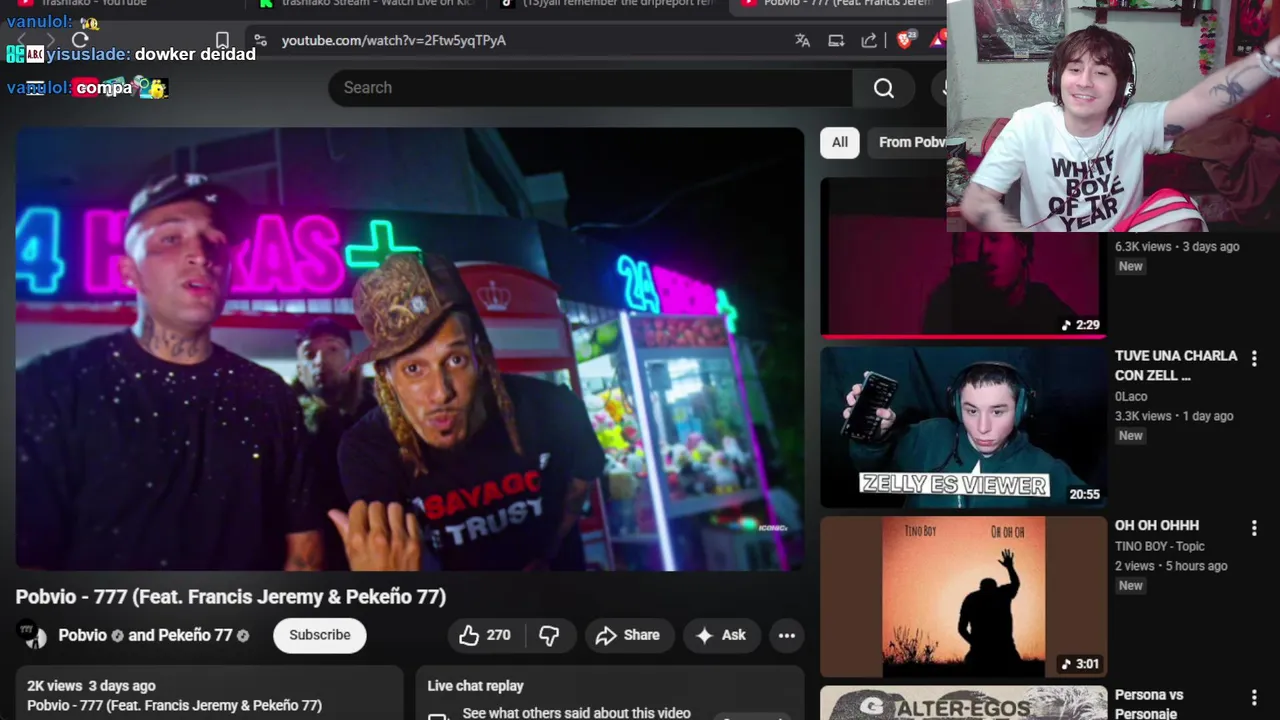Viewport: 1280px width, 720px height.
Task: Click the verified badge next to Pobvio
Action: [x=117, y=635]
